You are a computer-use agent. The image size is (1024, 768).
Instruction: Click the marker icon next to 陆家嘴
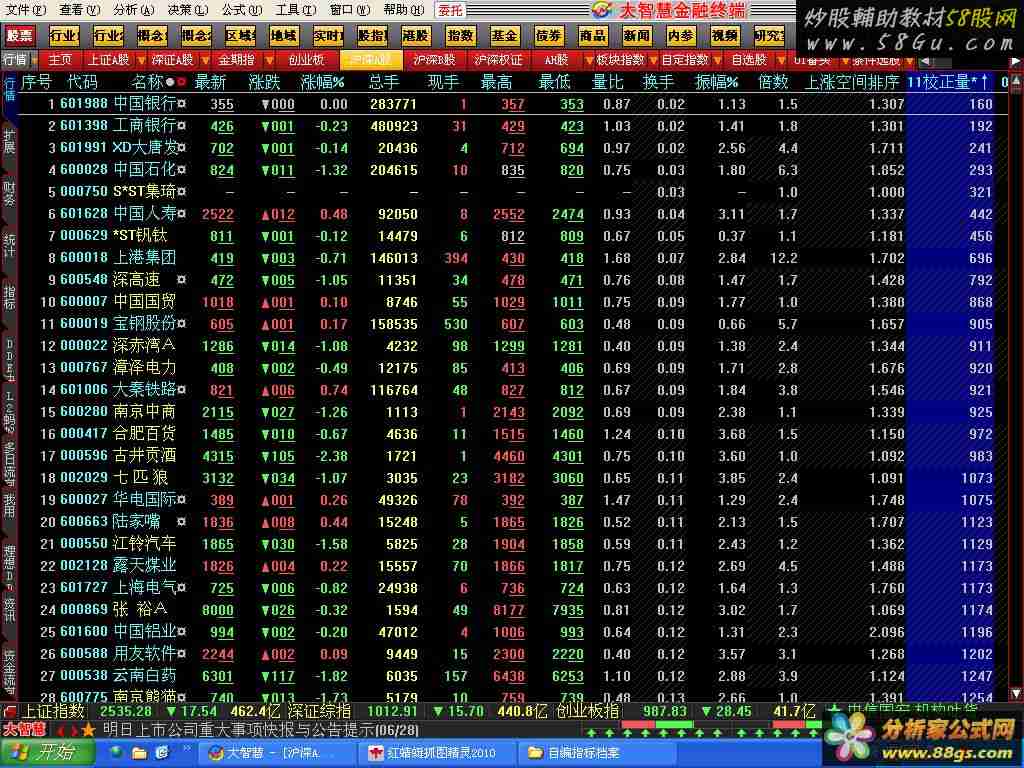(182, 522)
